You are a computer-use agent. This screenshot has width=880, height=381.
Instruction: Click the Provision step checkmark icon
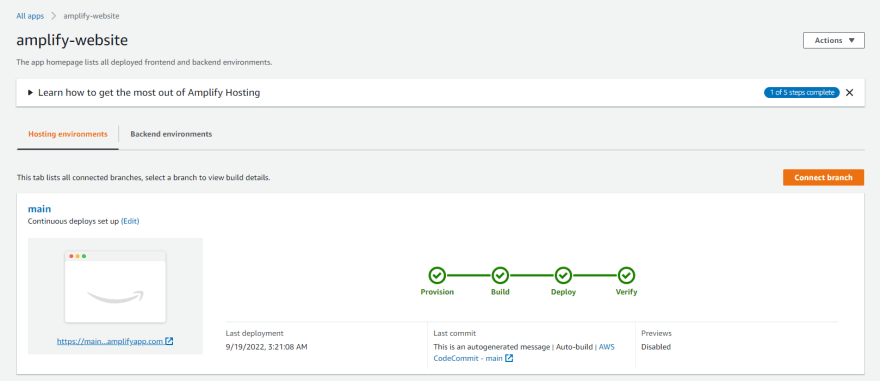click(437, 276)
